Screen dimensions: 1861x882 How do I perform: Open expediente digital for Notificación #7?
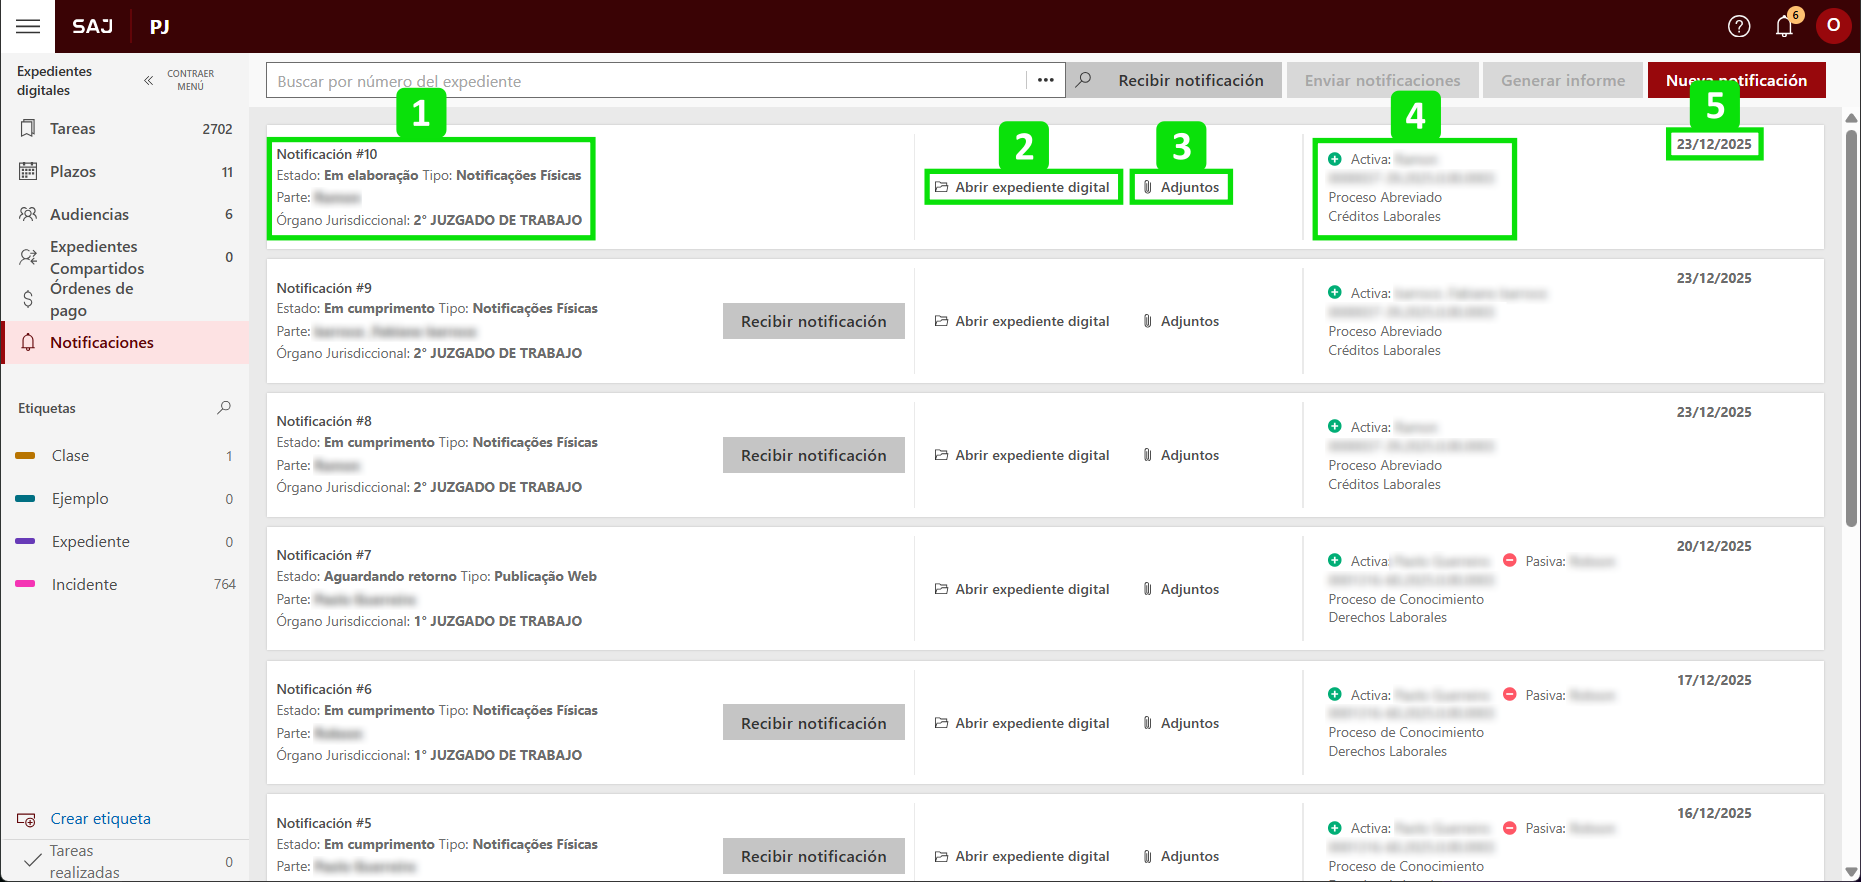pyautogui.click(x=1022, y=589)
